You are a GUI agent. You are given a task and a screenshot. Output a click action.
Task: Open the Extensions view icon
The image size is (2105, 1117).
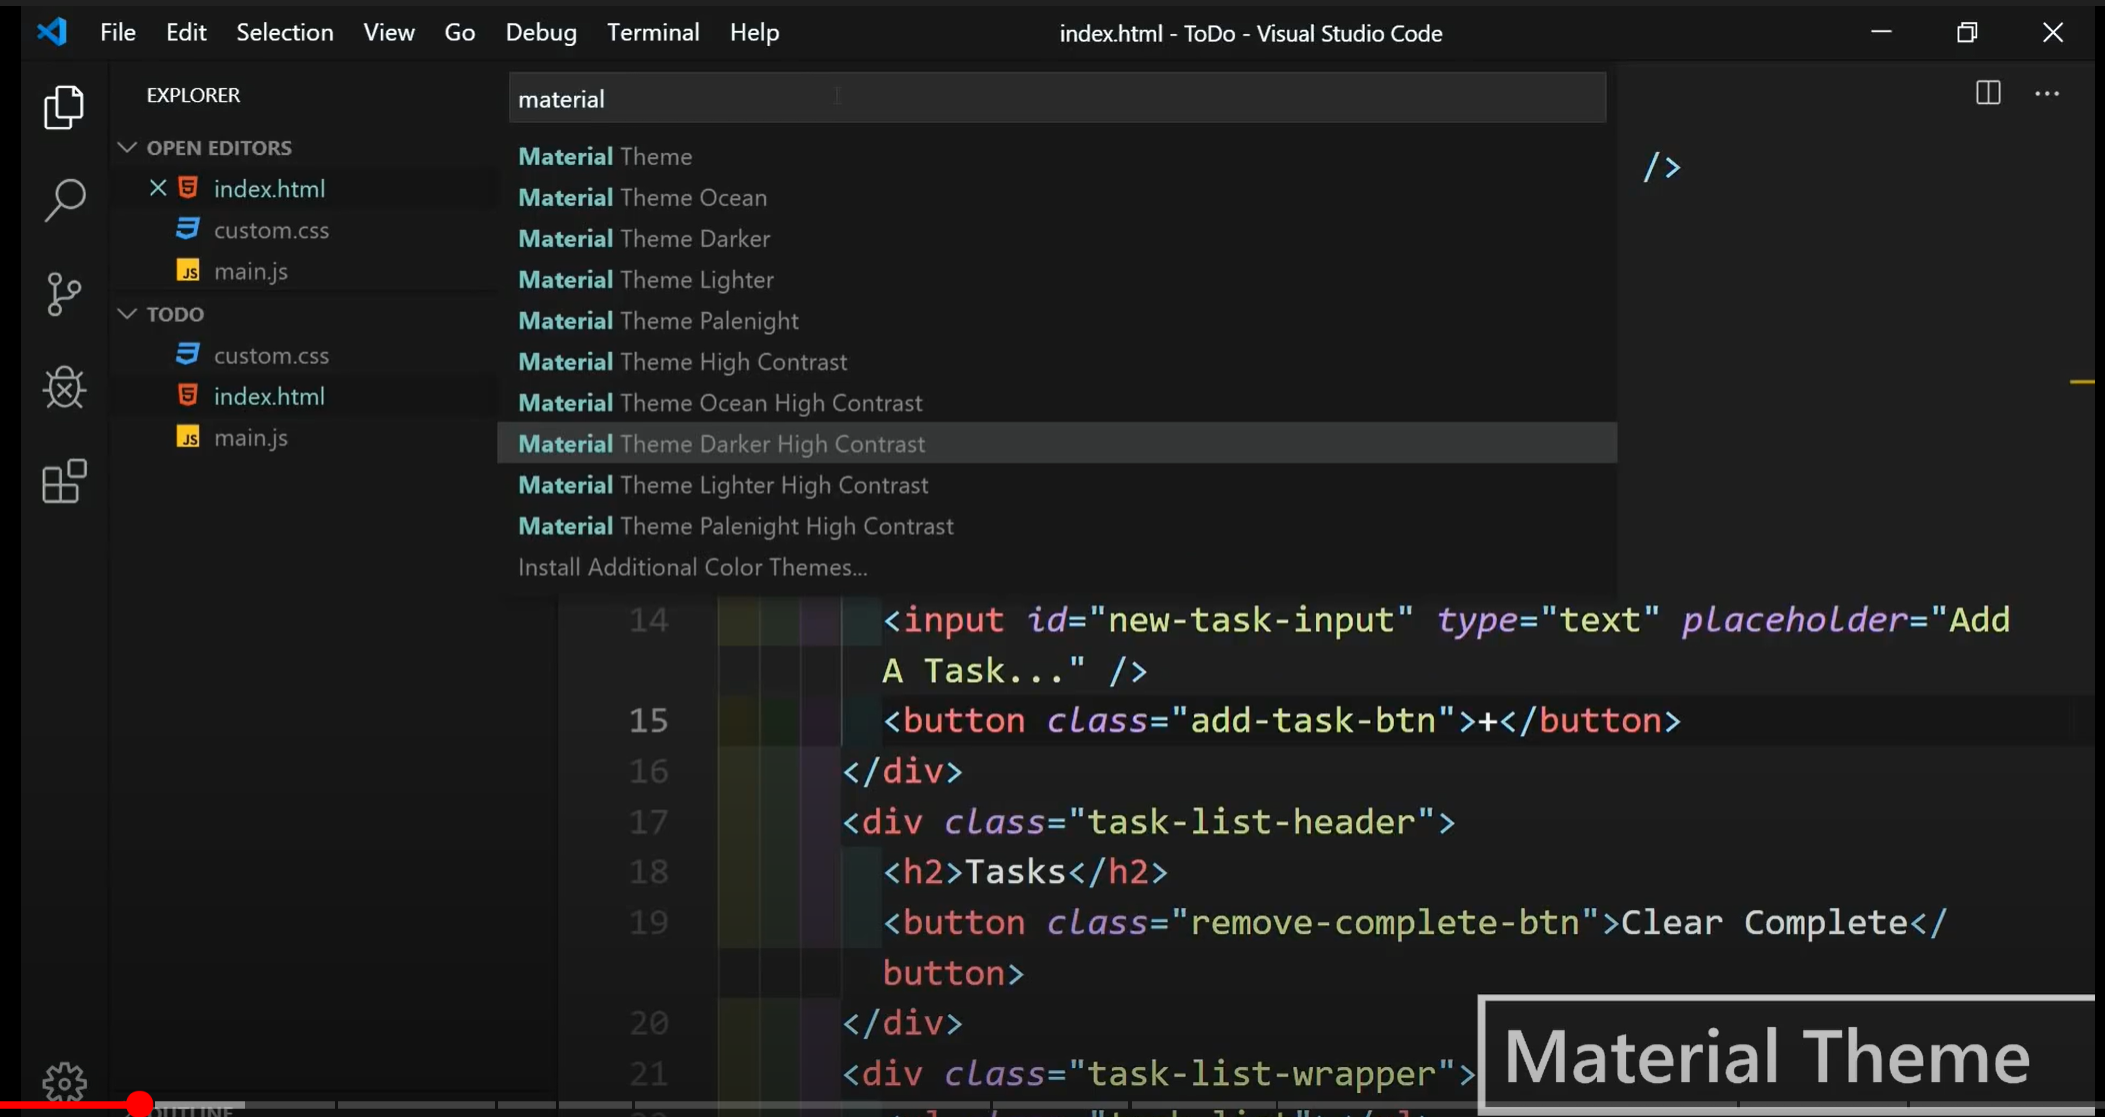click(x=64, y=482)
